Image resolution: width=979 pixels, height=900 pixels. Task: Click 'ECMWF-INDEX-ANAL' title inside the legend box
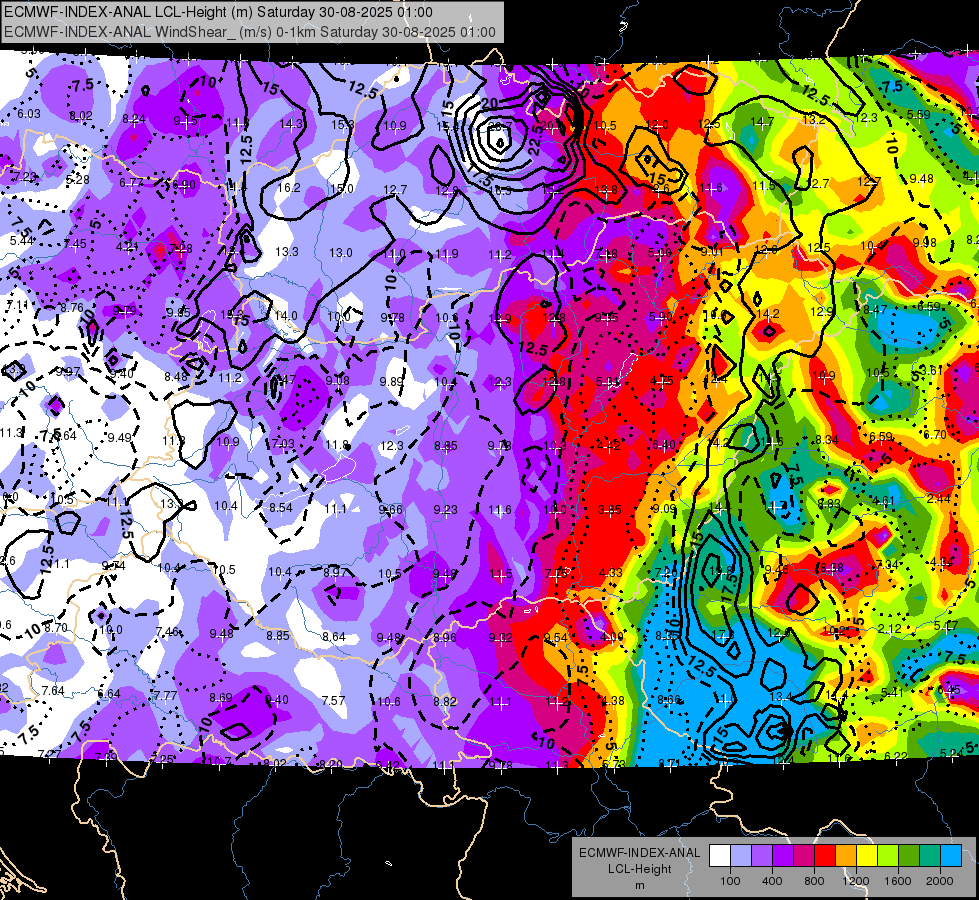(639, 853)
